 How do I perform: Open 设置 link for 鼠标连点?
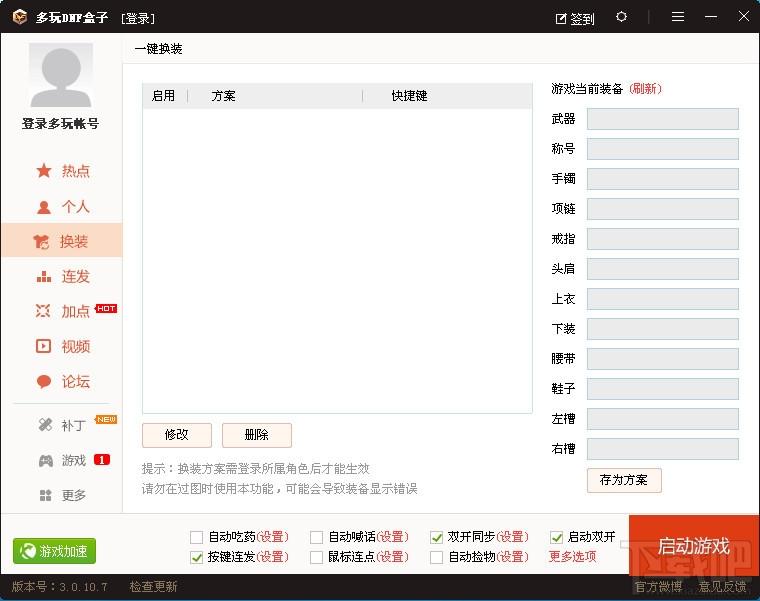[x=393, y=557]
